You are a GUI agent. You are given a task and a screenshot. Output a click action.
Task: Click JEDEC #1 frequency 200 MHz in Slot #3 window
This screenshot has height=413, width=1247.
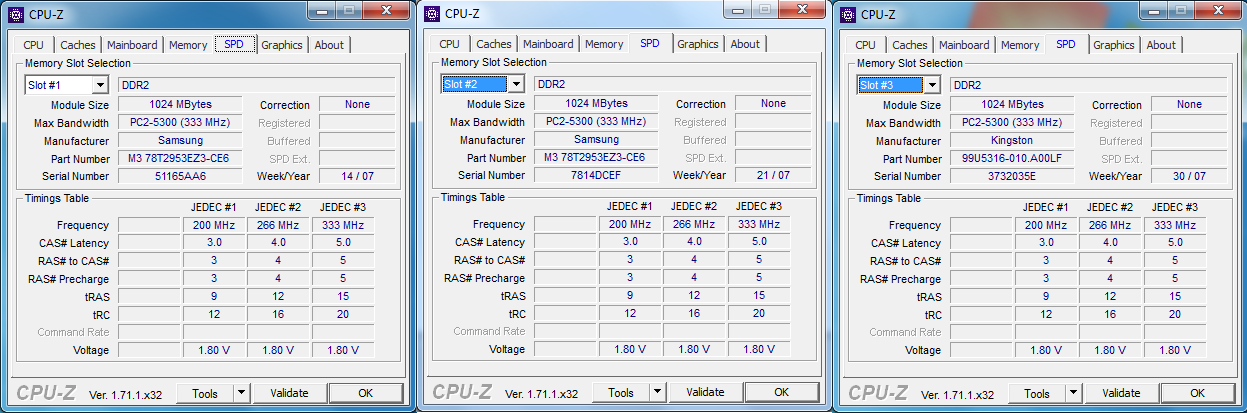tap(1046, 225)
